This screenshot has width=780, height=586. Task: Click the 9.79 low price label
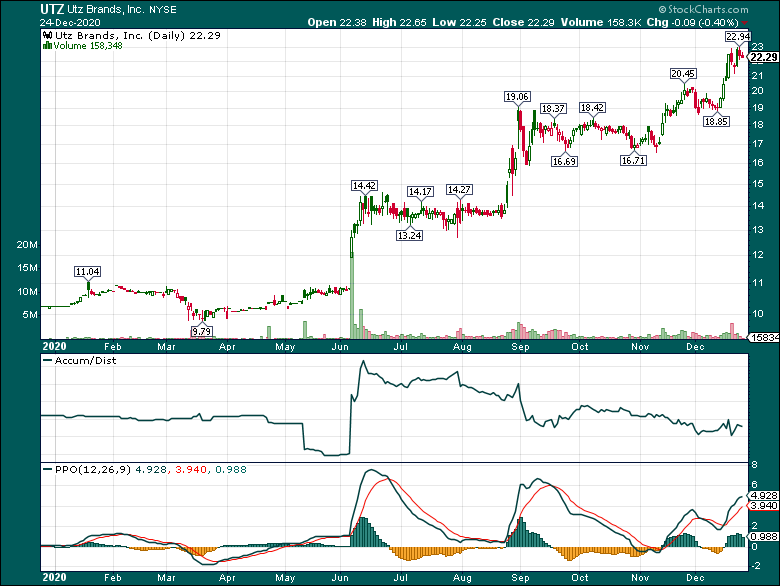(x=201, y=331)
